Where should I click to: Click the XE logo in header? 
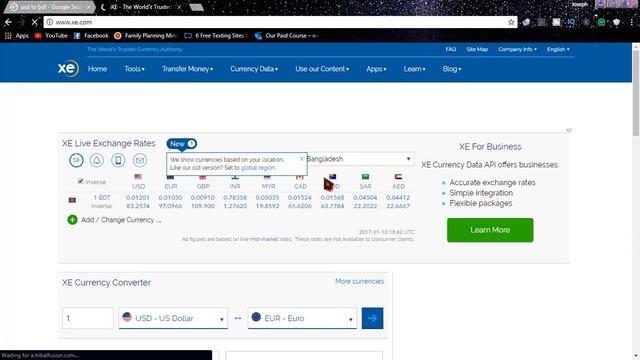pyautogui.click(x=68, y=68)
